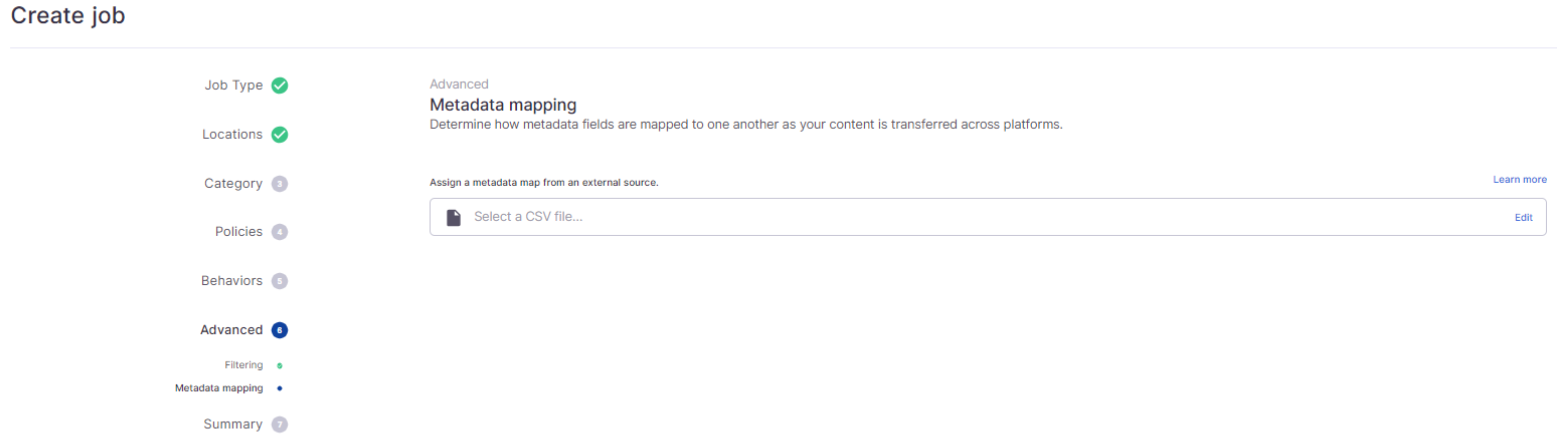Click the blue dot beside Metadata mapping
This screenshot has height=445, width=1557.
click(279, 388)
